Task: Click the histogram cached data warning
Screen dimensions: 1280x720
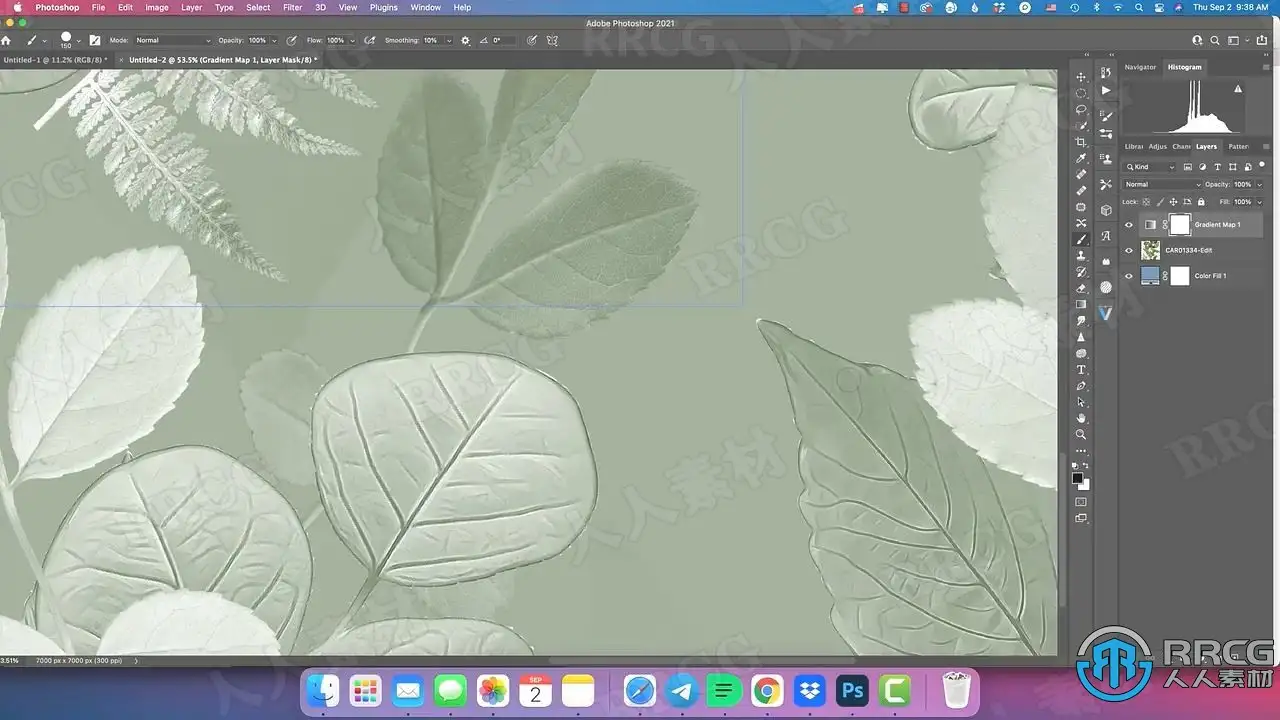Action: pyautogui.click(x=1238, y=88)
